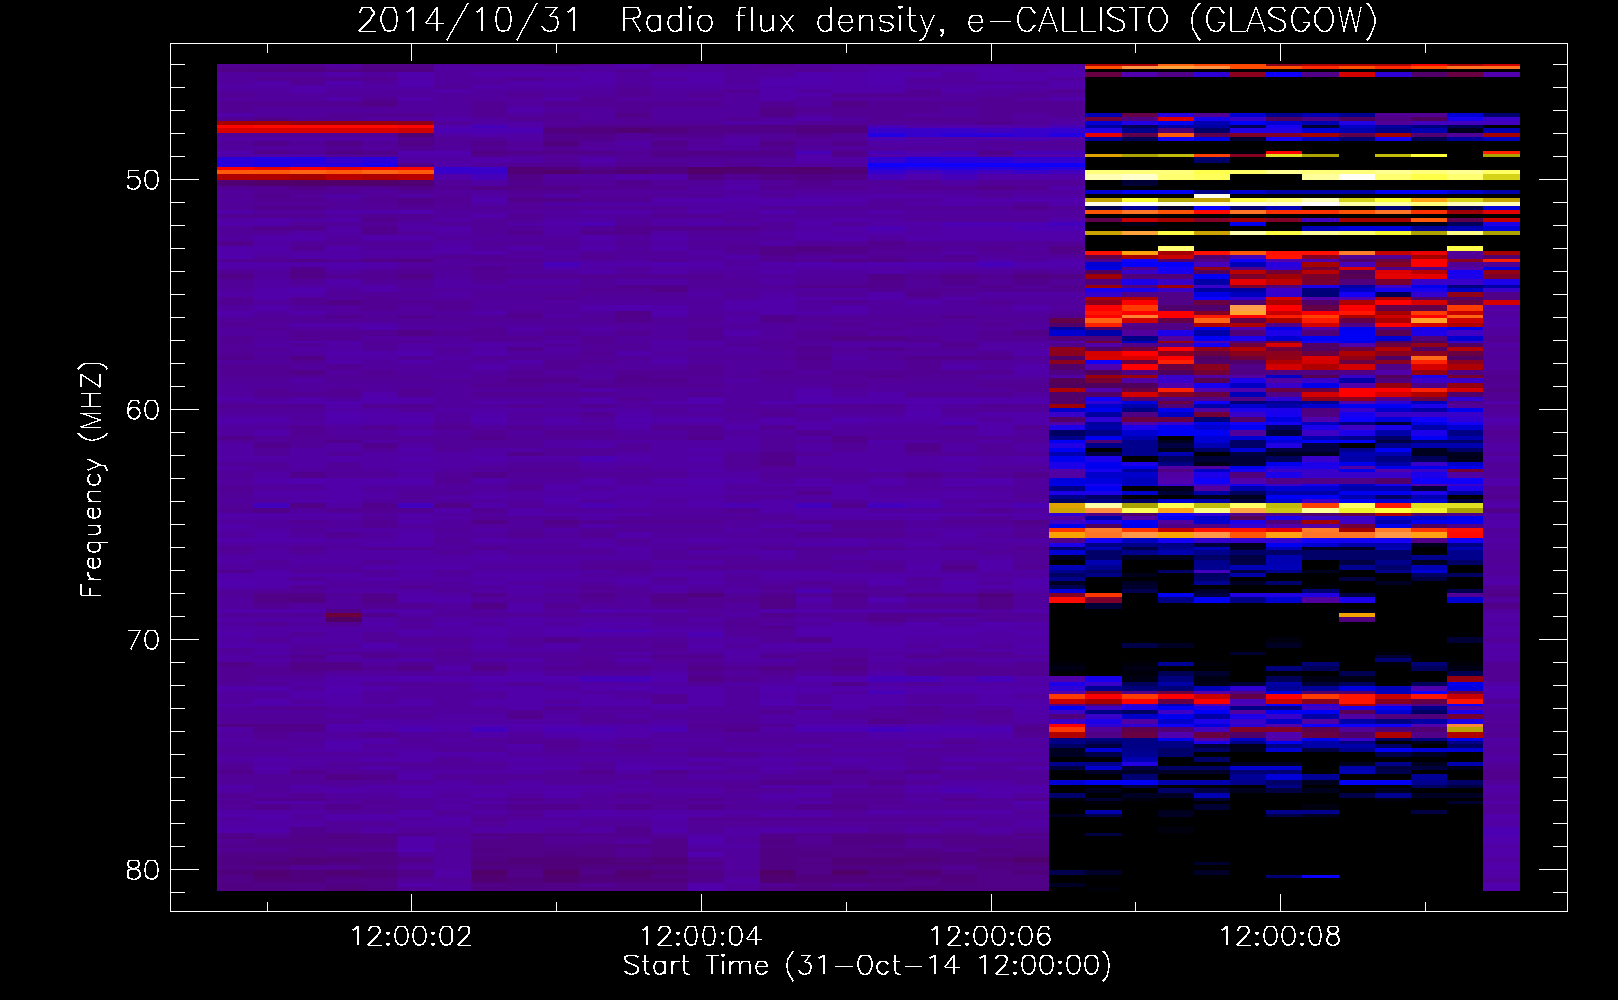The height and width of the screenshot is (1000, 1618).
Task: Select the 12:00:02 time tick label
Action: coord(411,937)
